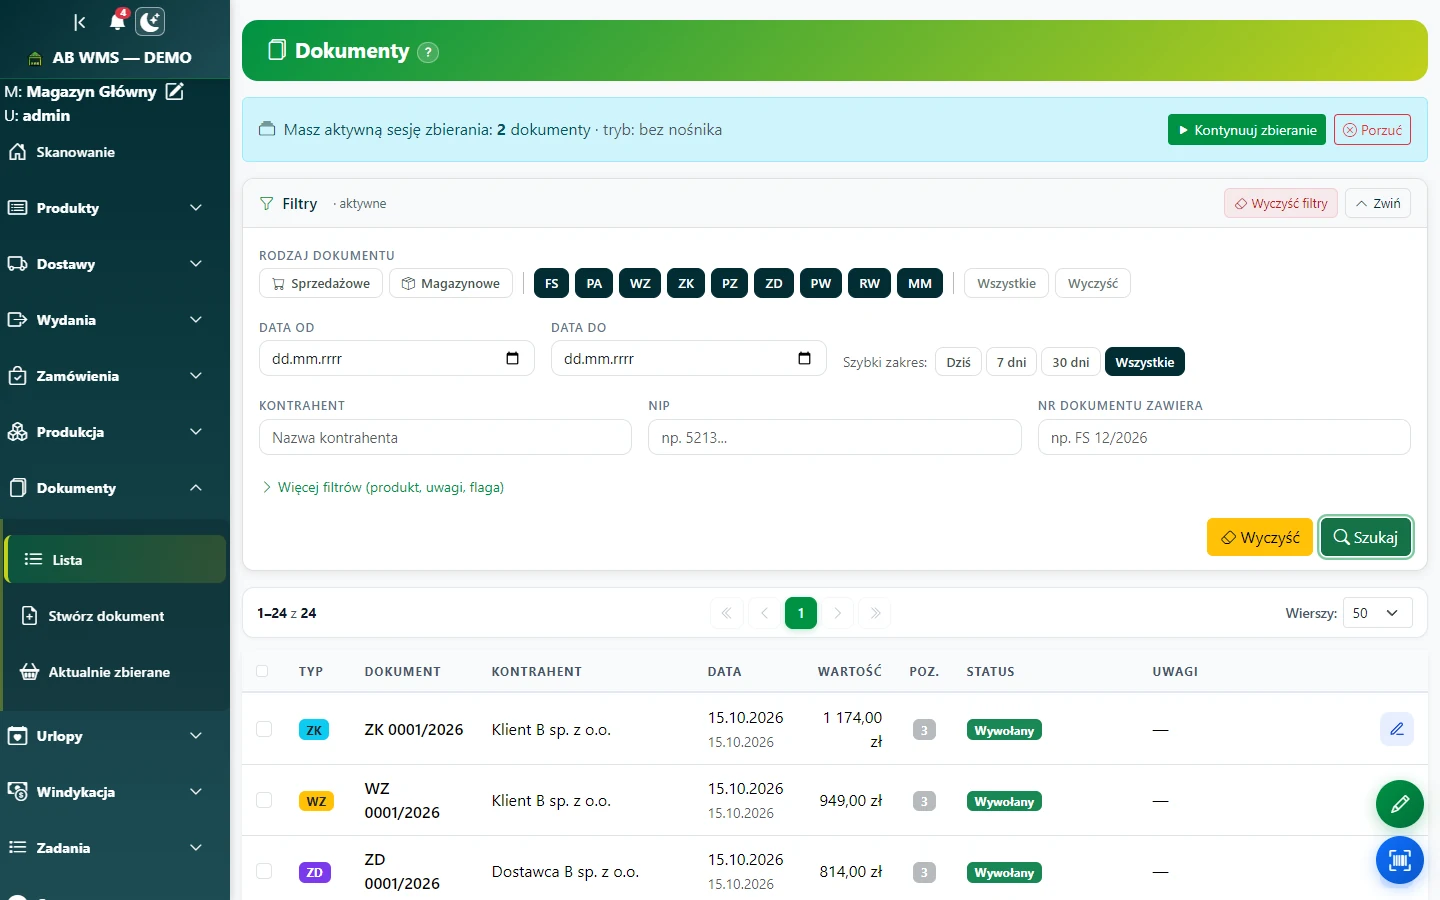Image resolution: width=1440 pixels, height=900 pixels.
Task: Click the Kontrahent name input field
Action: pyautogui.click(x=445, y=437)
